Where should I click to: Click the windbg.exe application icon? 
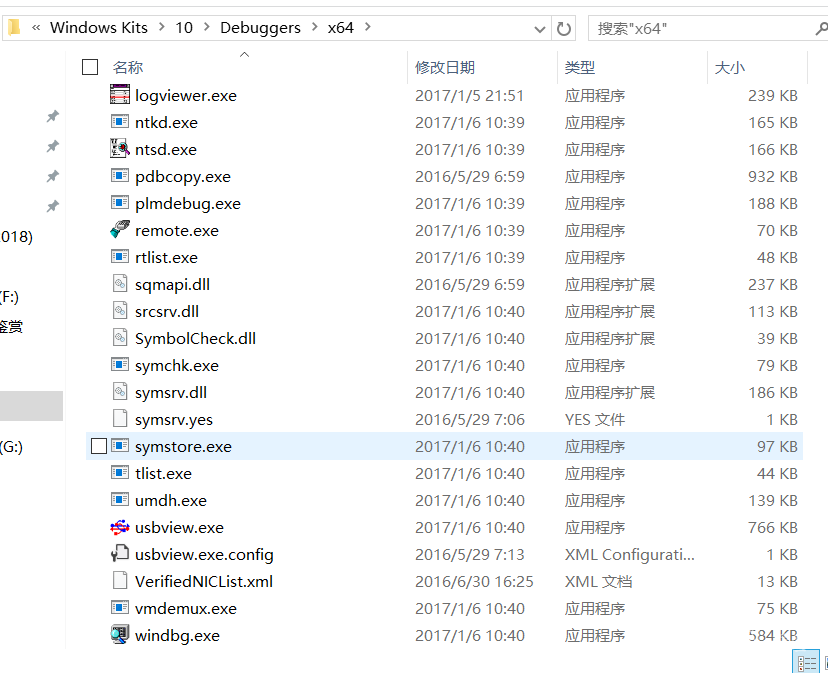pos(120,634)
